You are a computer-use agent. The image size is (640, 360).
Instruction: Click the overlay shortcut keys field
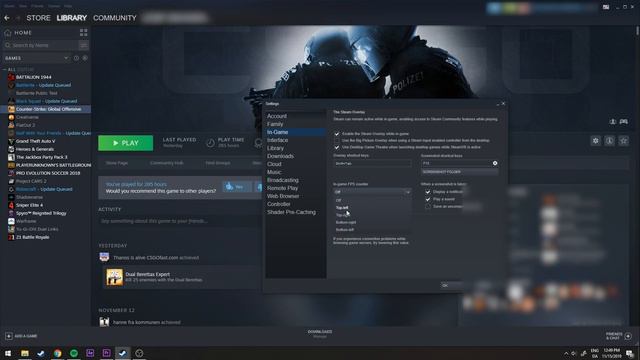[372, 163]
